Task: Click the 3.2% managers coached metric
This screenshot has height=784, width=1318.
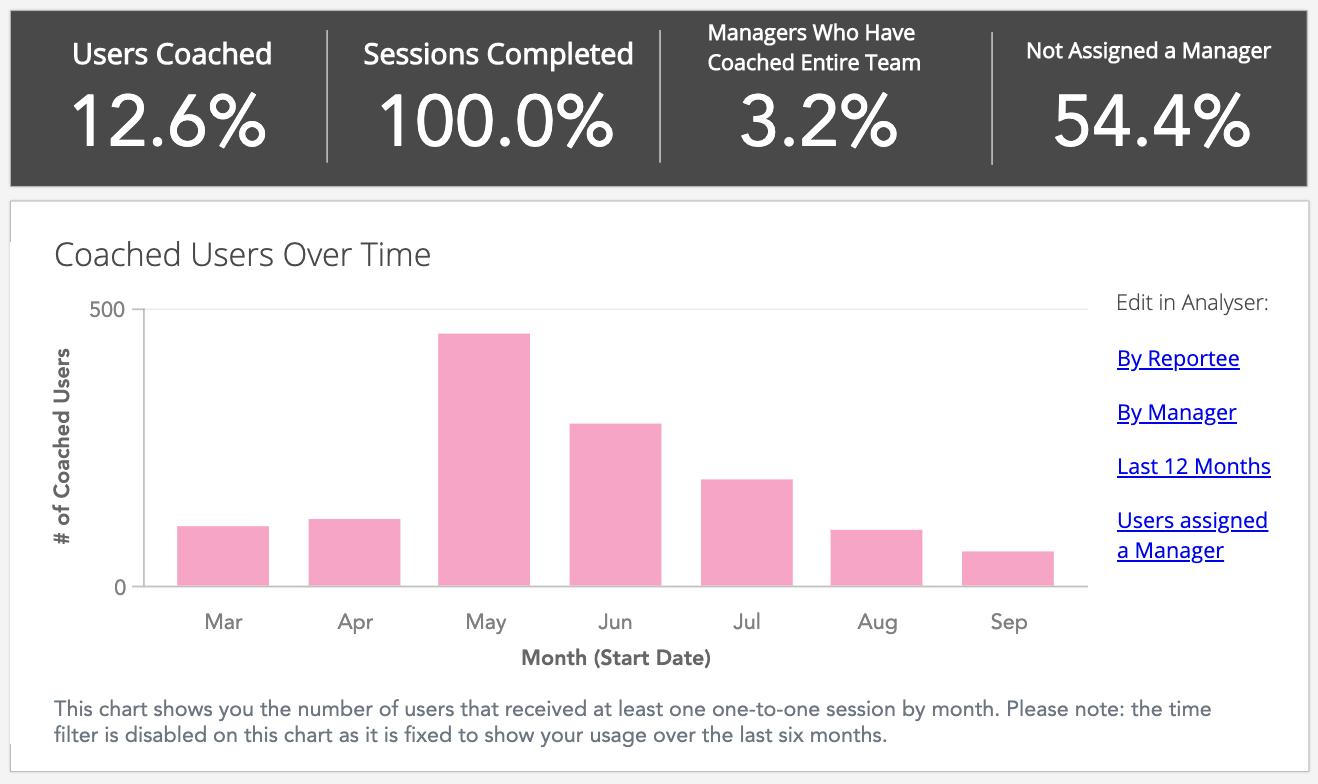Action: 818,122
